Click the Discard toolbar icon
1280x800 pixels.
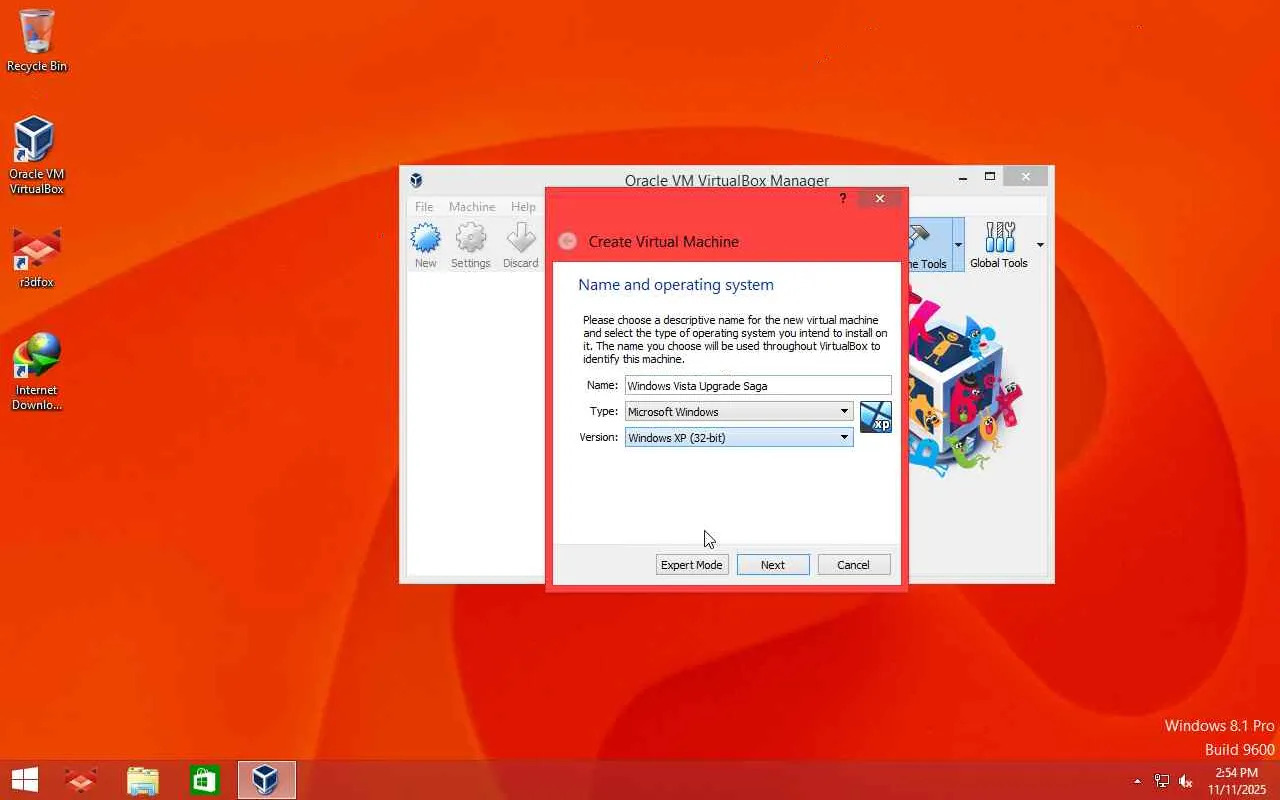pyautogui.click(x=520, y=246)
